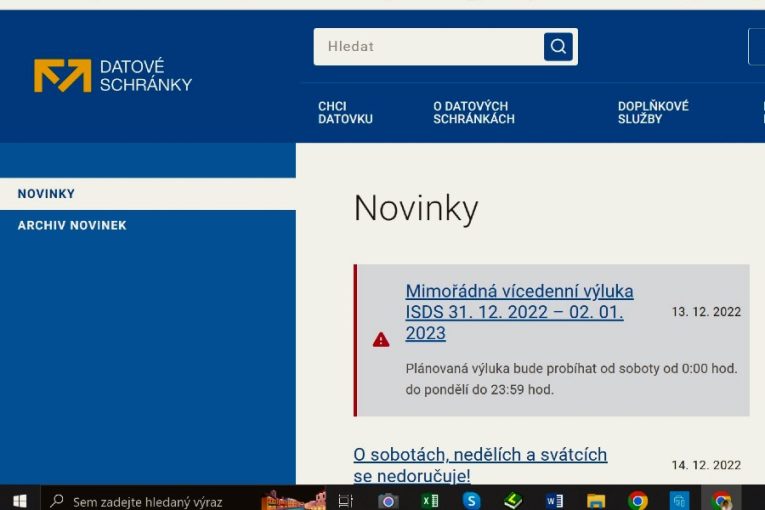765x510 pixels.
Task: Click the Hledat search field
Action: point(430,46)
